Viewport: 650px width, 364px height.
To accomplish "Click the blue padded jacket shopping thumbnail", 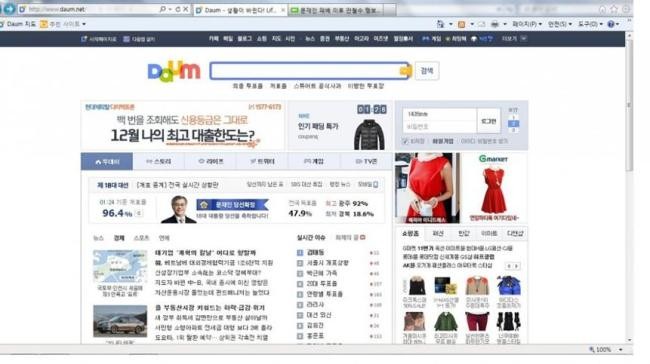I will 509,286.
